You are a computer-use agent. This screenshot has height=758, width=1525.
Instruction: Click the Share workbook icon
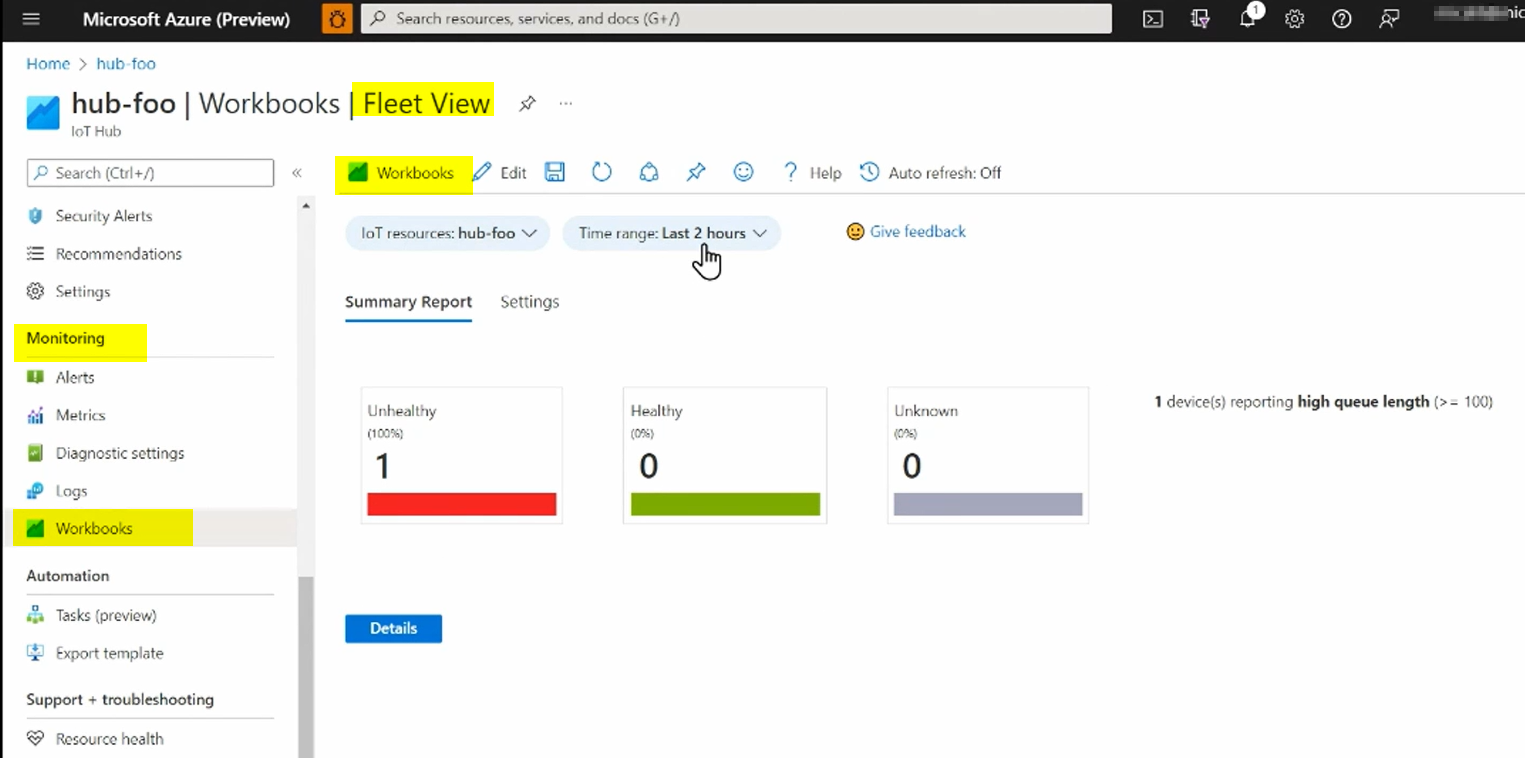(x=649, y=172)
